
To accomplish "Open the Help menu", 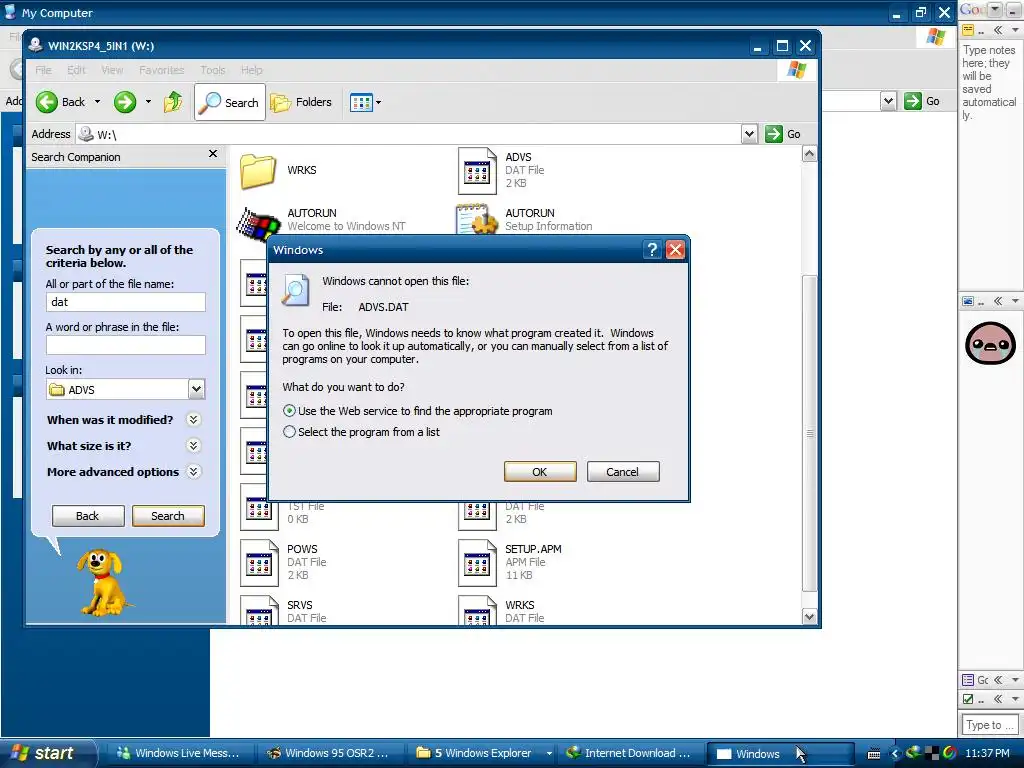I will pos(251,70).
